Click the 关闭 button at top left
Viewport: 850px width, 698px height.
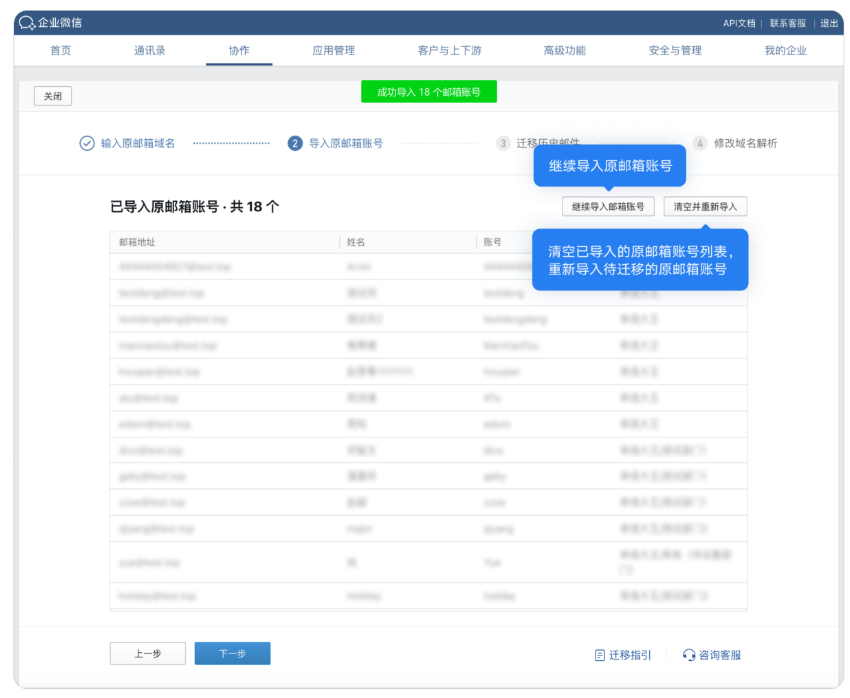[52, 96]
